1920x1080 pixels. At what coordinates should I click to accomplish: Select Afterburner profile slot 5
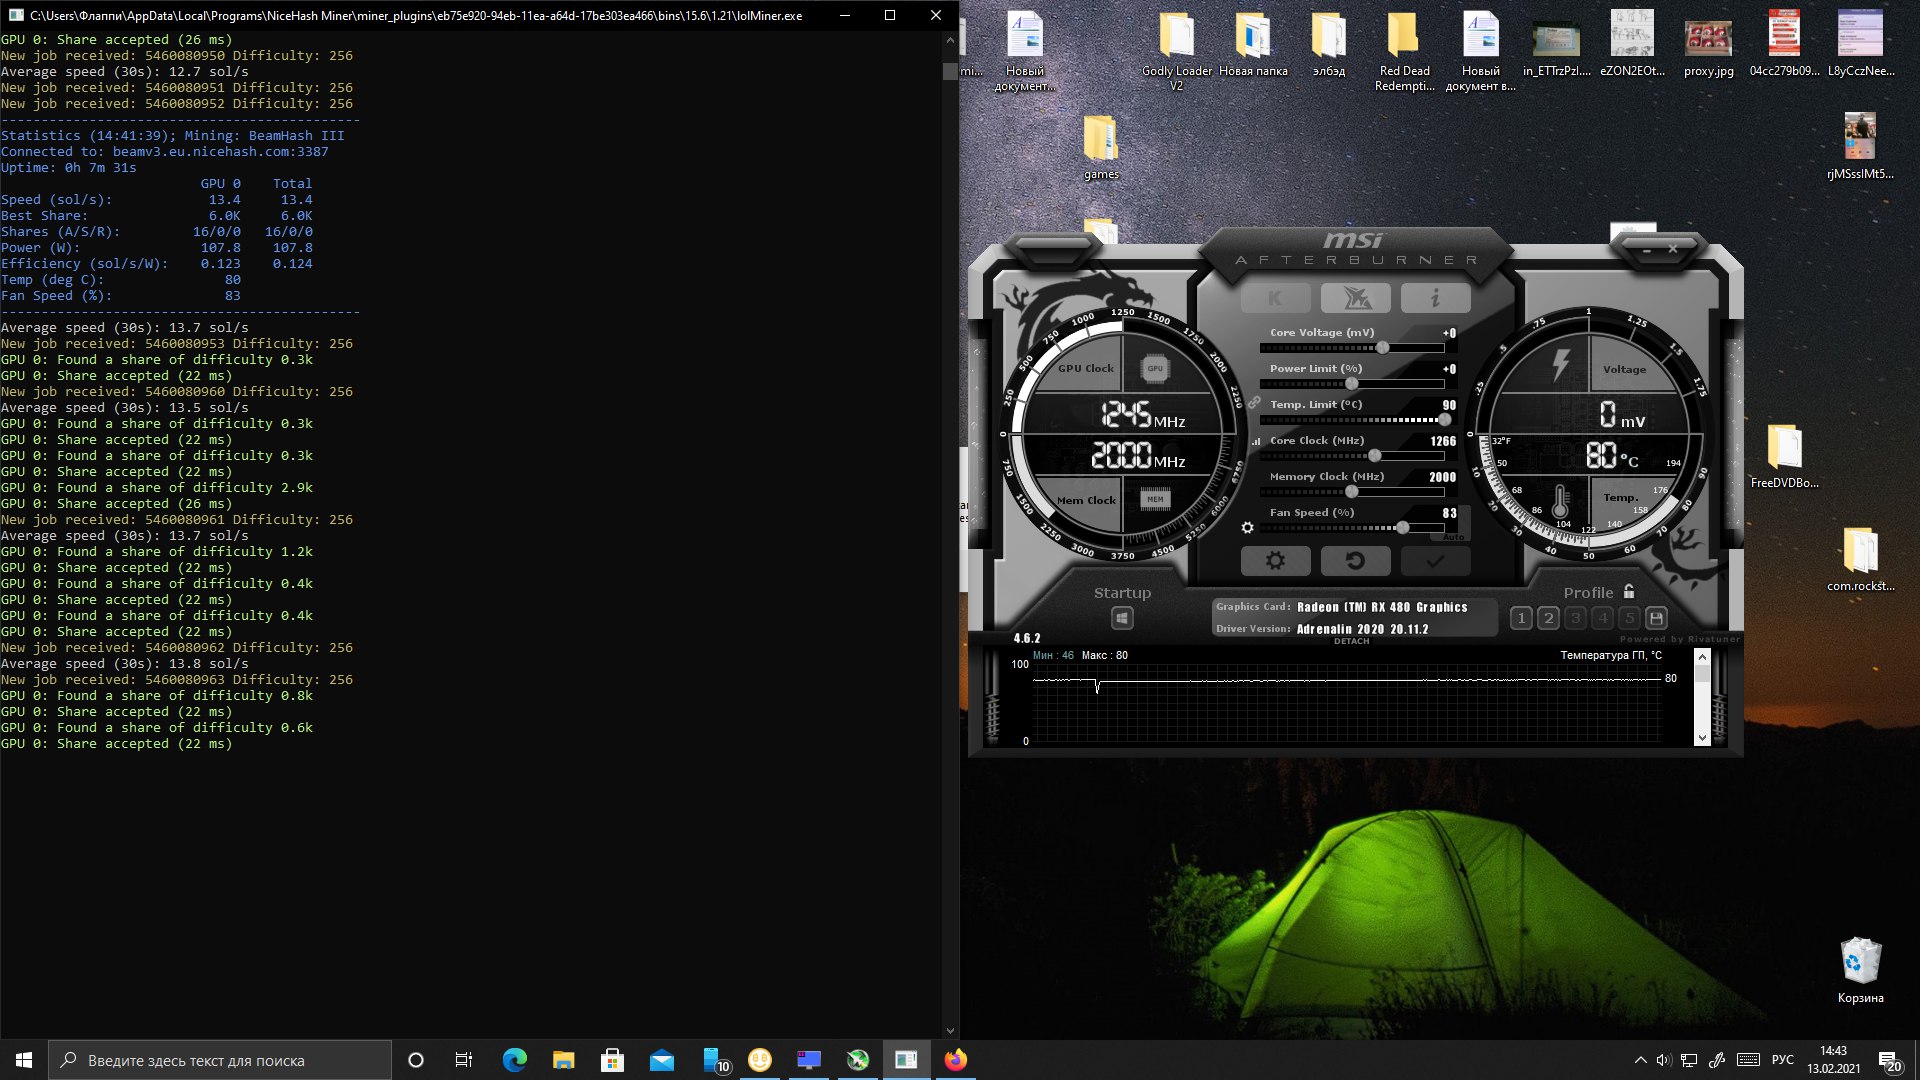click(1629, 618)
